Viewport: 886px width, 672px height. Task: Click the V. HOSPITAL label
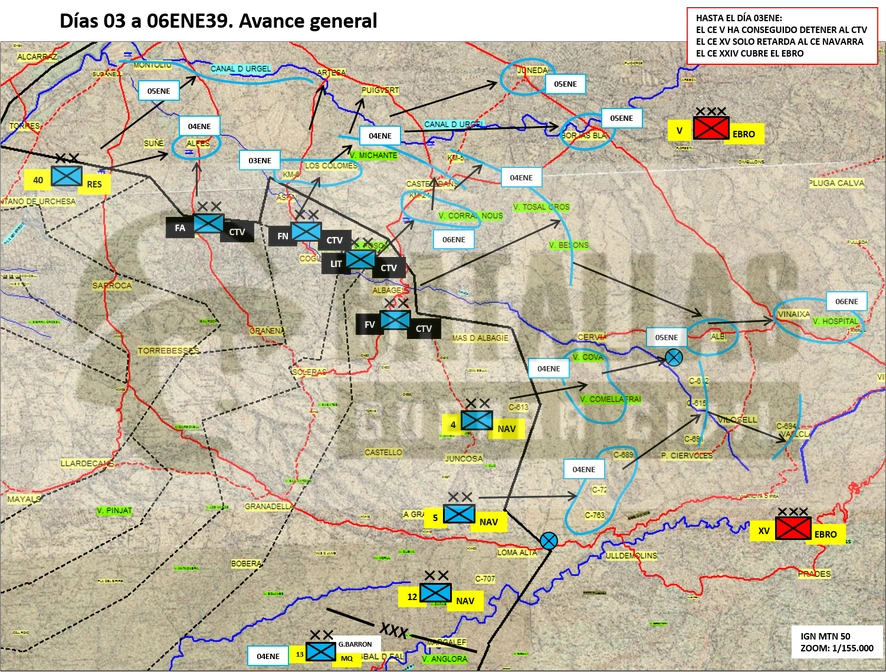(835, 321)
